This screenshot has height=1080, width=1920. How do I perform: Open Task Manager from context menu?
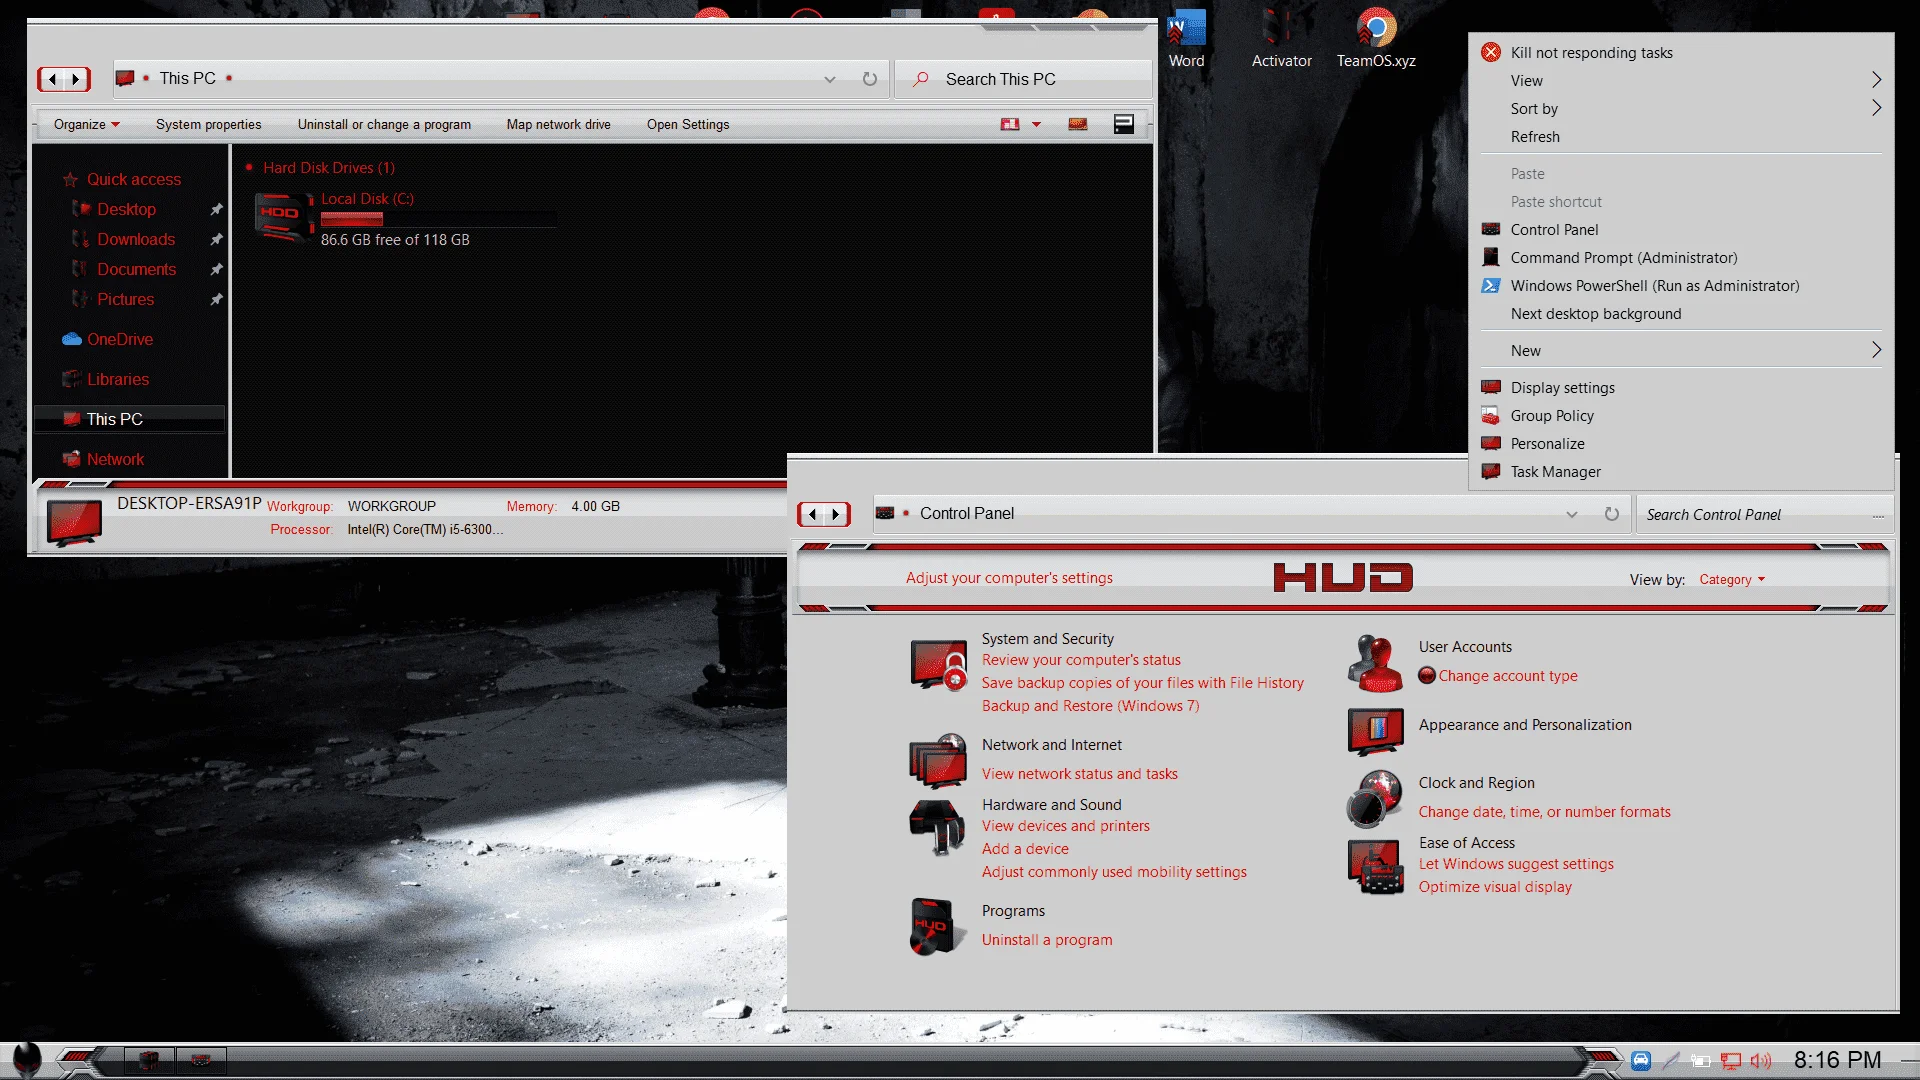tap(1682, 471)
